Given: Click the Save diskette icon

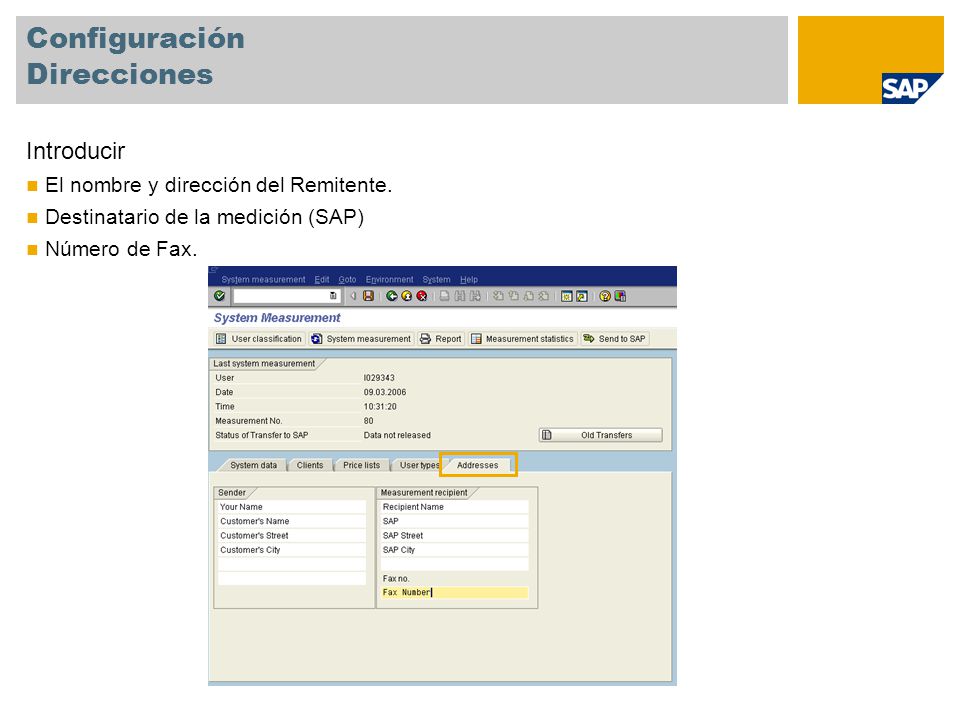Looking at the screenshot, I should tap(369, 296).
